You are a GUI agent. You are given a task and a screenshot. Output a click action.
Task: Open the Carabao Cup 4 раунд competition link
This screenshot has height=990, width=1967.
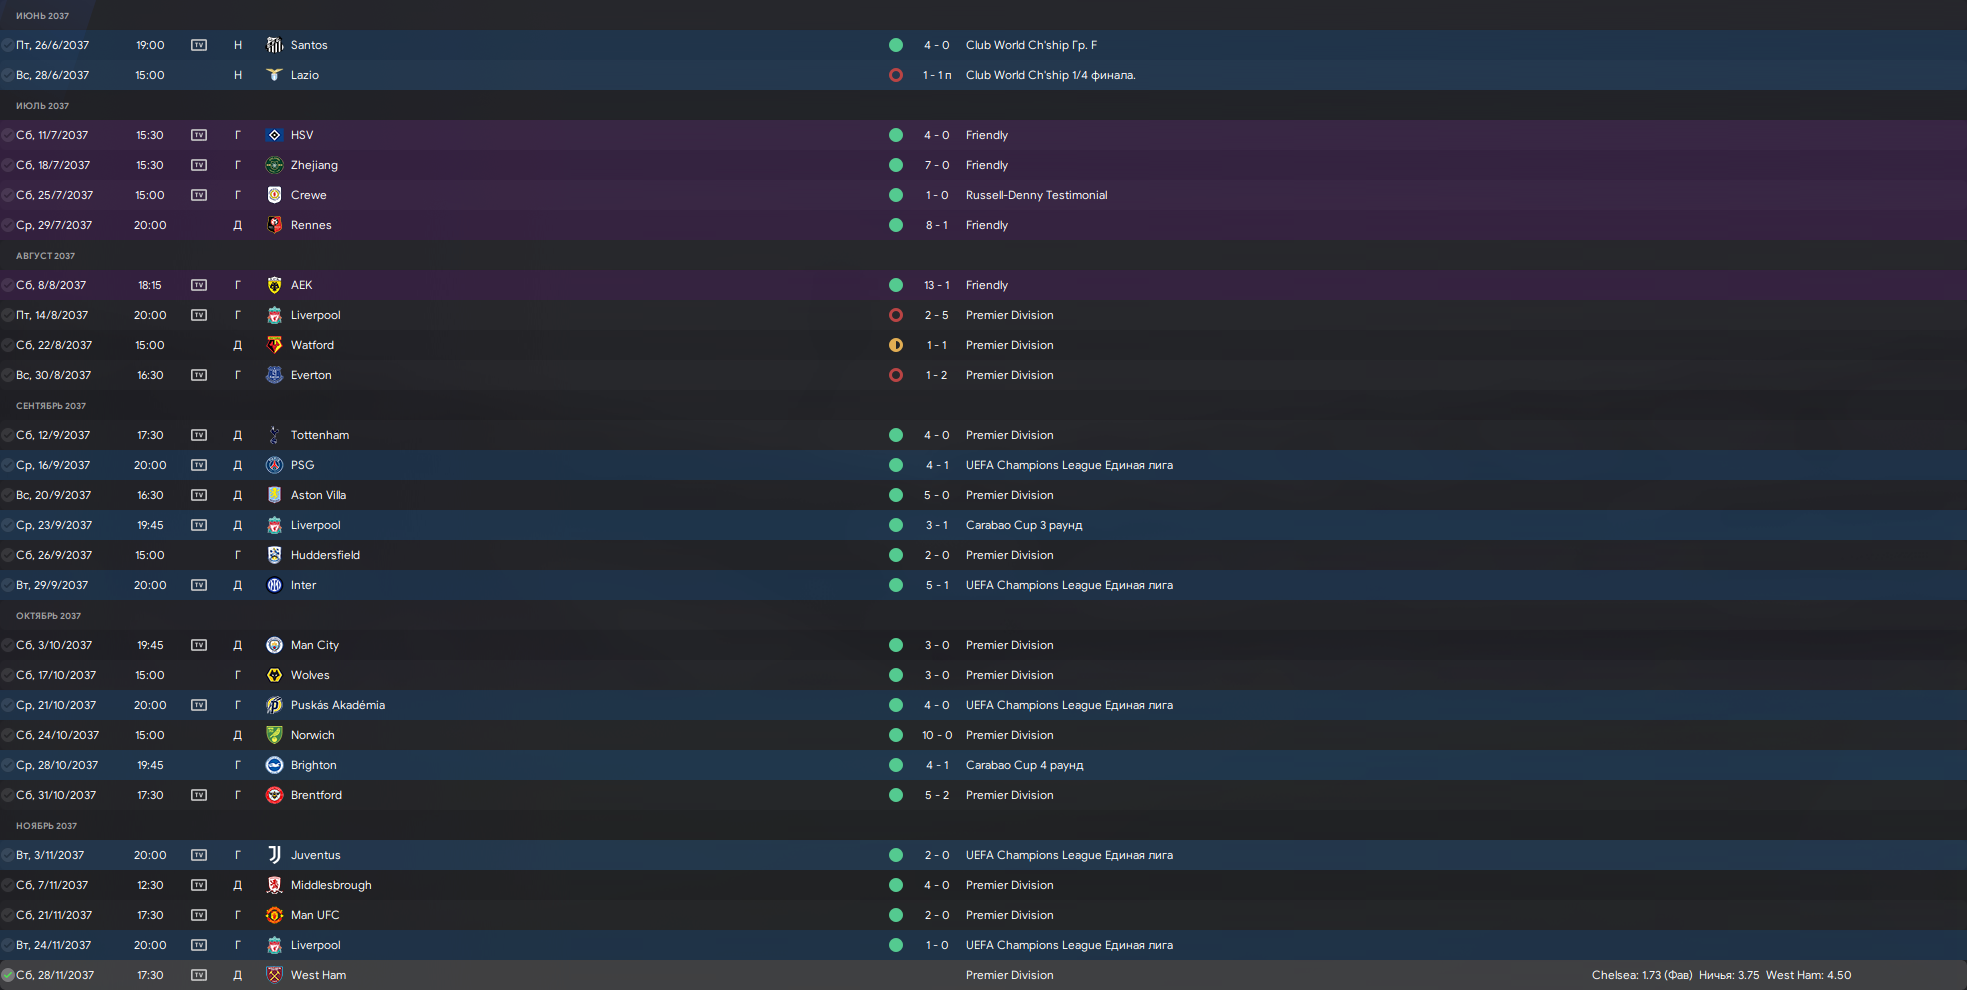point(1024,765)
